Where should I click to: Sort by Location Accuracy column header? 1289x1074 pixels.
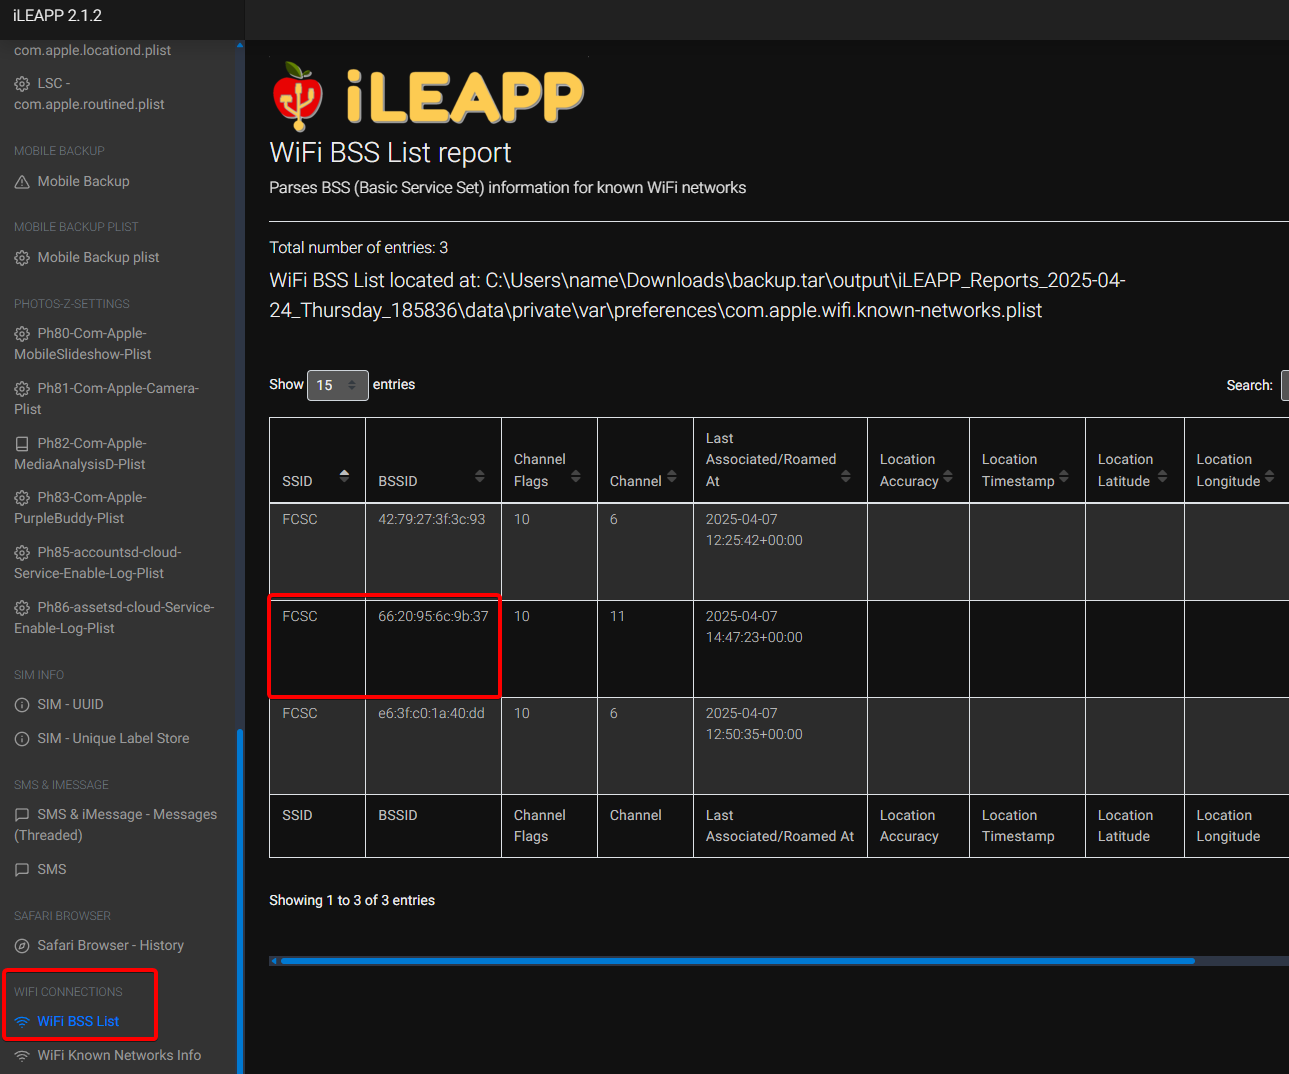coord(918,460)
